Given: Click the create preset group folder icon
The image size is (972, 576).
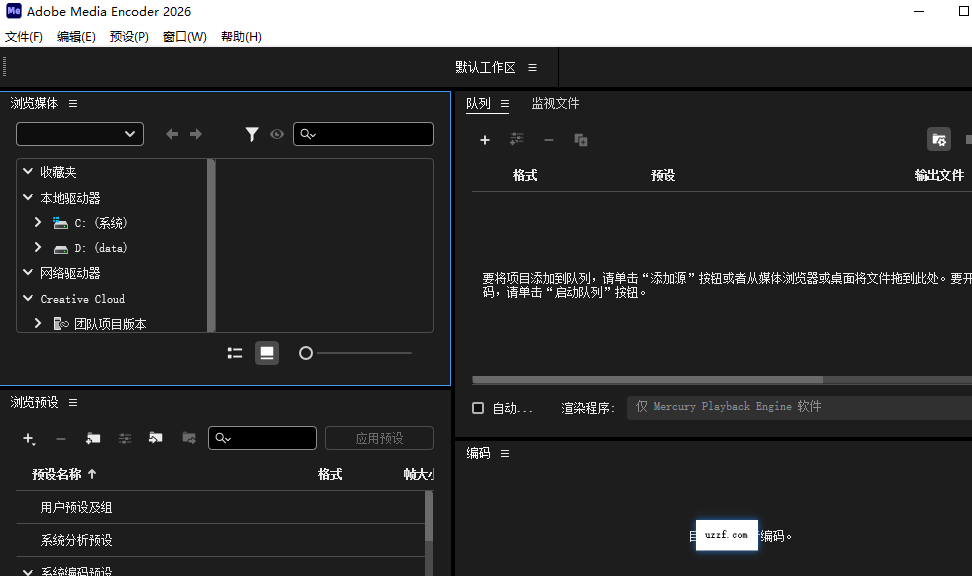Looking at the screenshot, I should [93, 438].
